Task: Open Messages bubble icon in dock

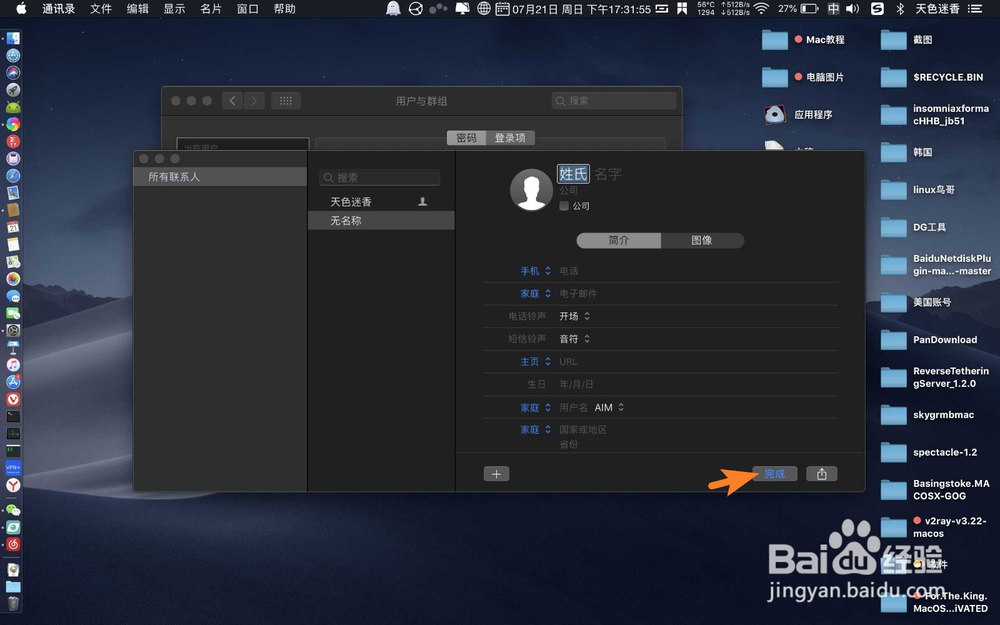Action: click(13, 296)
